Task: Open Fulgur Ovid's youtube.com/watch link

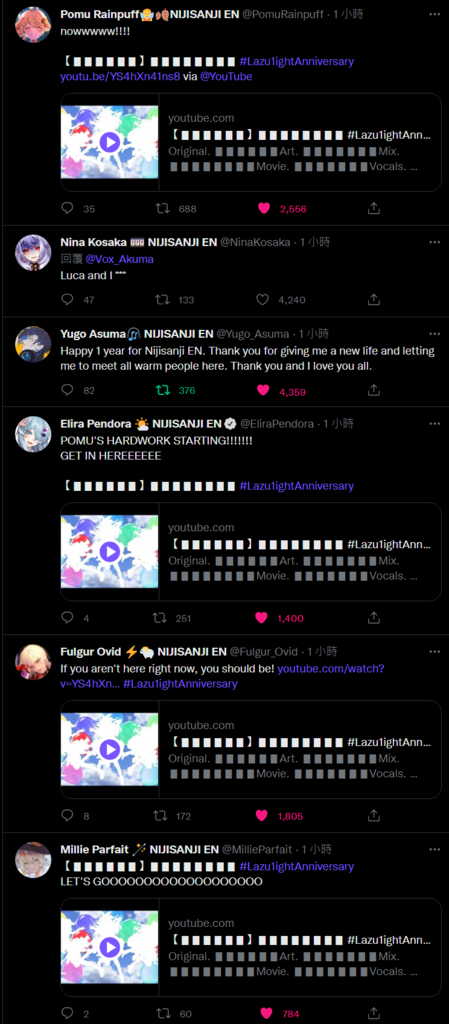Action: point(222,676)
